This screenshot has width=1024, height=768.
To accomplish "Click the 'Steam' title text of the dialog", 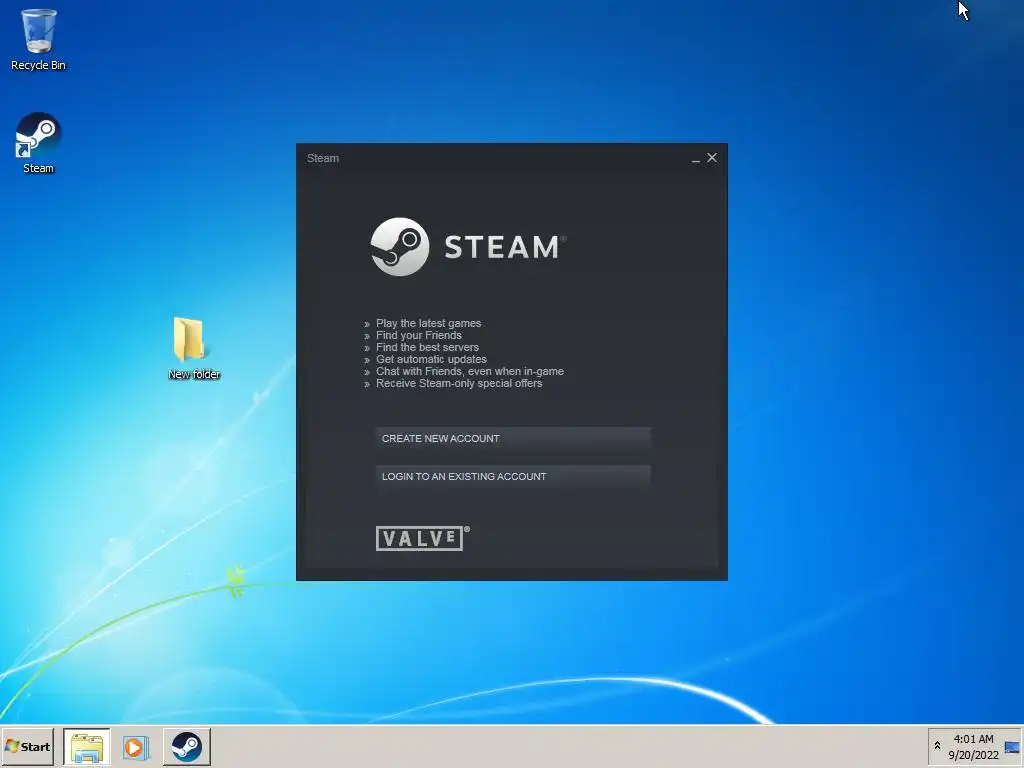I will (323, 158).
